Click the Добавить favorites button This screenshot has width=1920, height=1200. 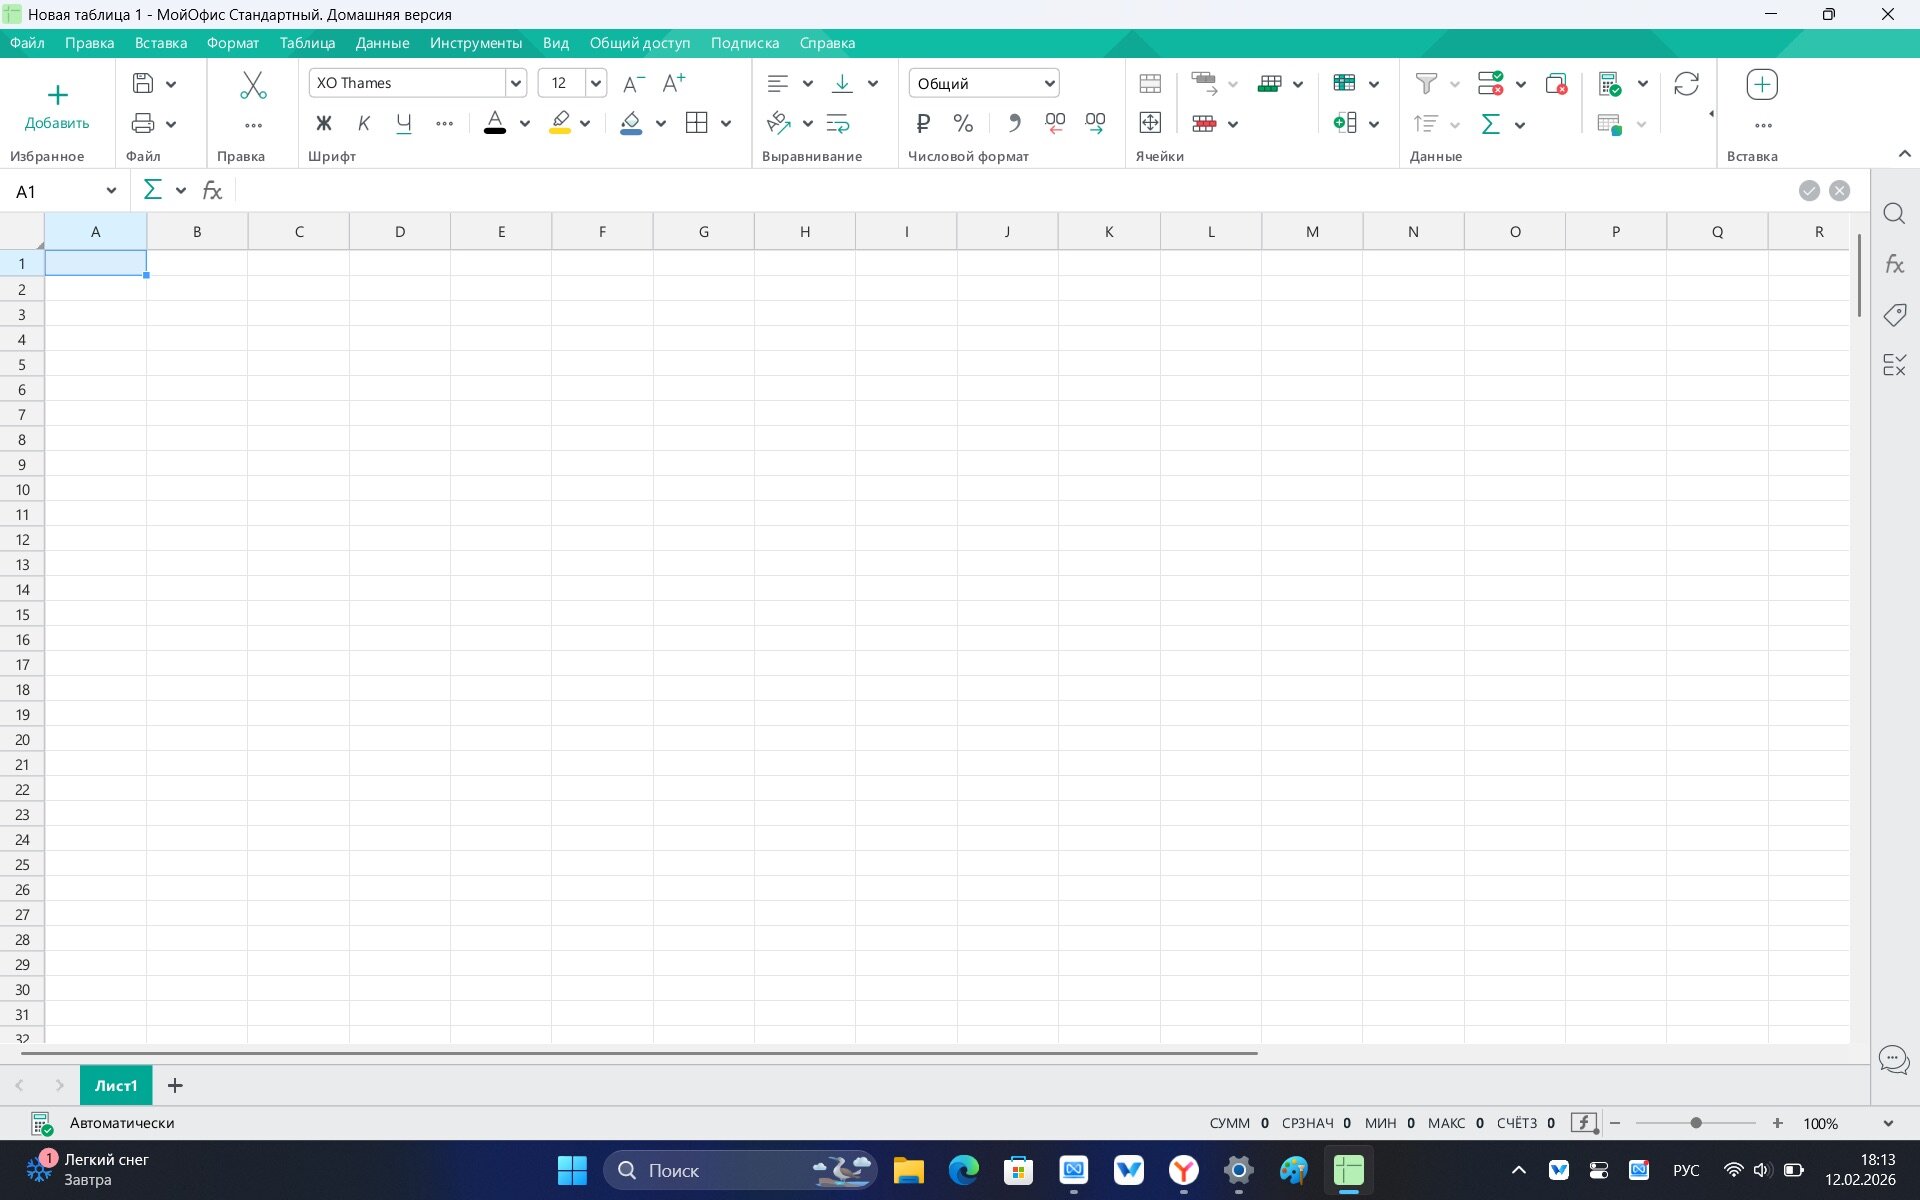point(57,106)
